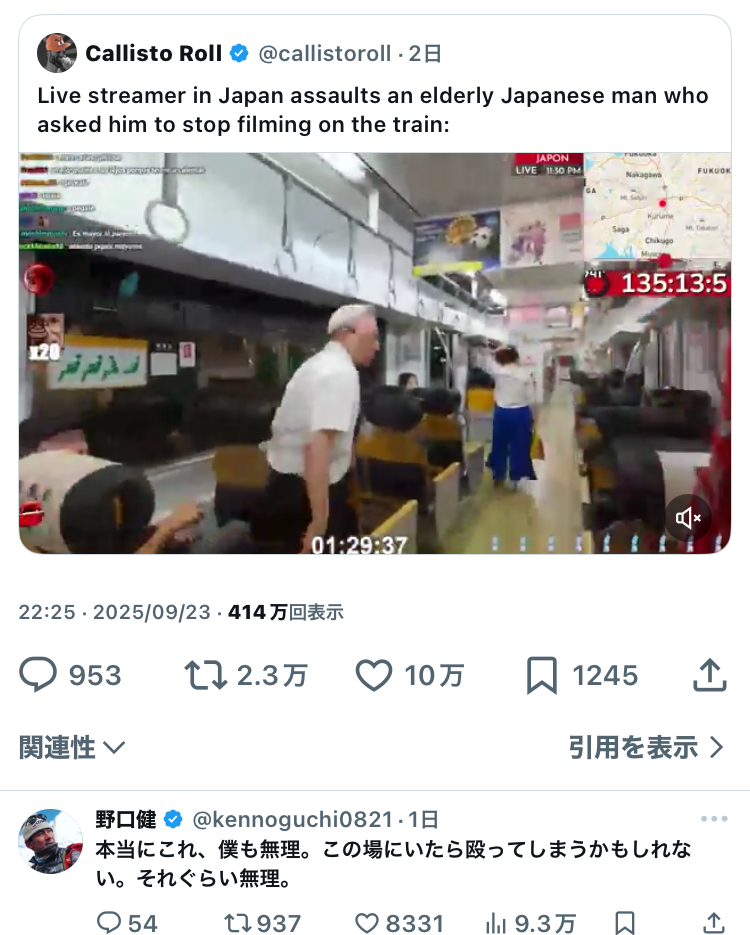Share the main post via upload icon
This screenshot has height=935, width=750.
click(709, 675)
